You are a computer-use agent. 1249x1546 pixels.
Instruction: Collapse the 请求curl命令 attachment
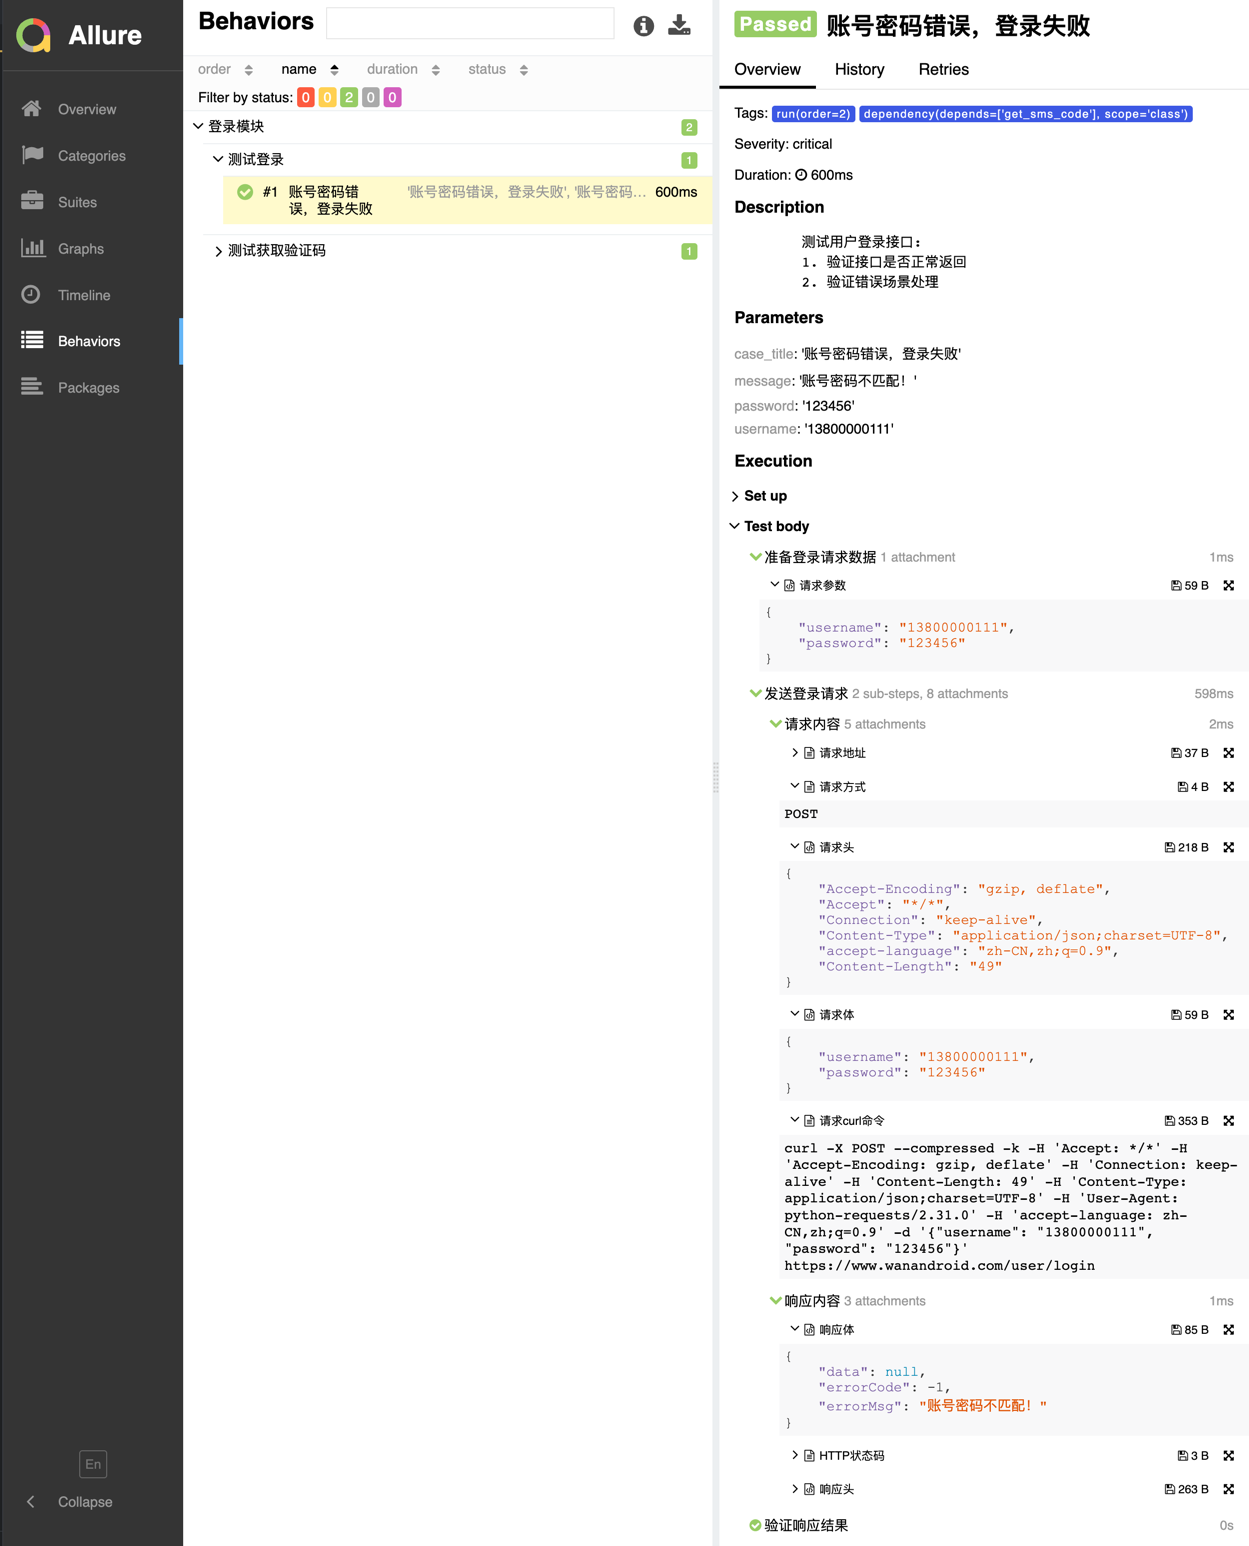pyautogui.click(x=795, y=1121)
